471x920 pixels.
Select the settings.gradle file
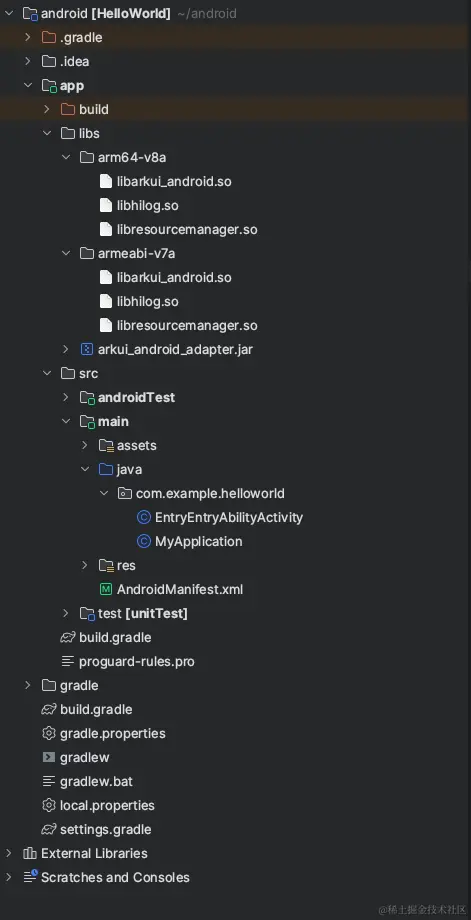click(x=97, y=830)
